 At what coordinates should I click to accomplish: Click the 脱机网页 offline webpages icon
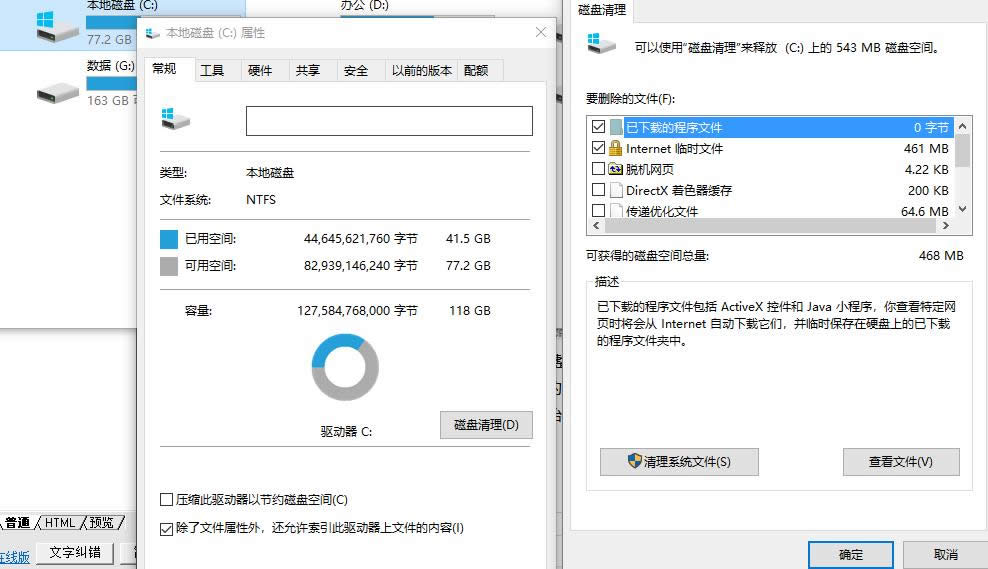coord(615,169)
